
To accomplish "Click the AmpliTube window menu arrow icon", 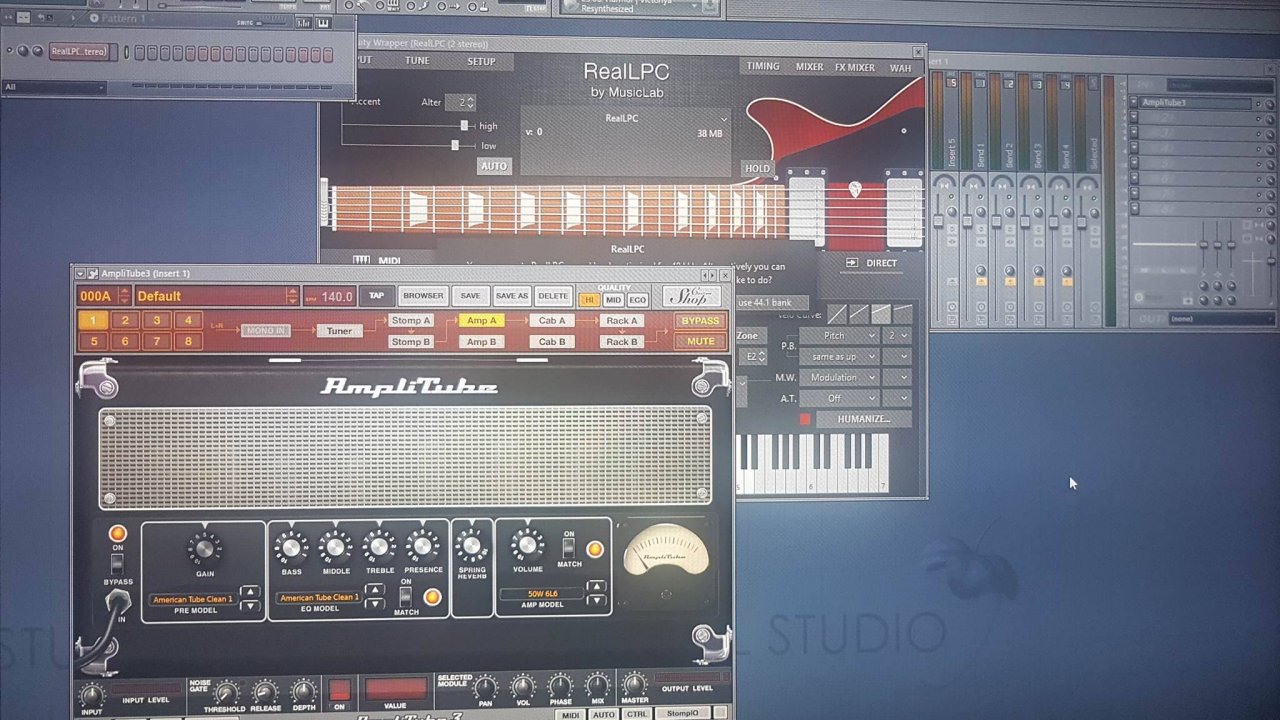I will 80,274.
